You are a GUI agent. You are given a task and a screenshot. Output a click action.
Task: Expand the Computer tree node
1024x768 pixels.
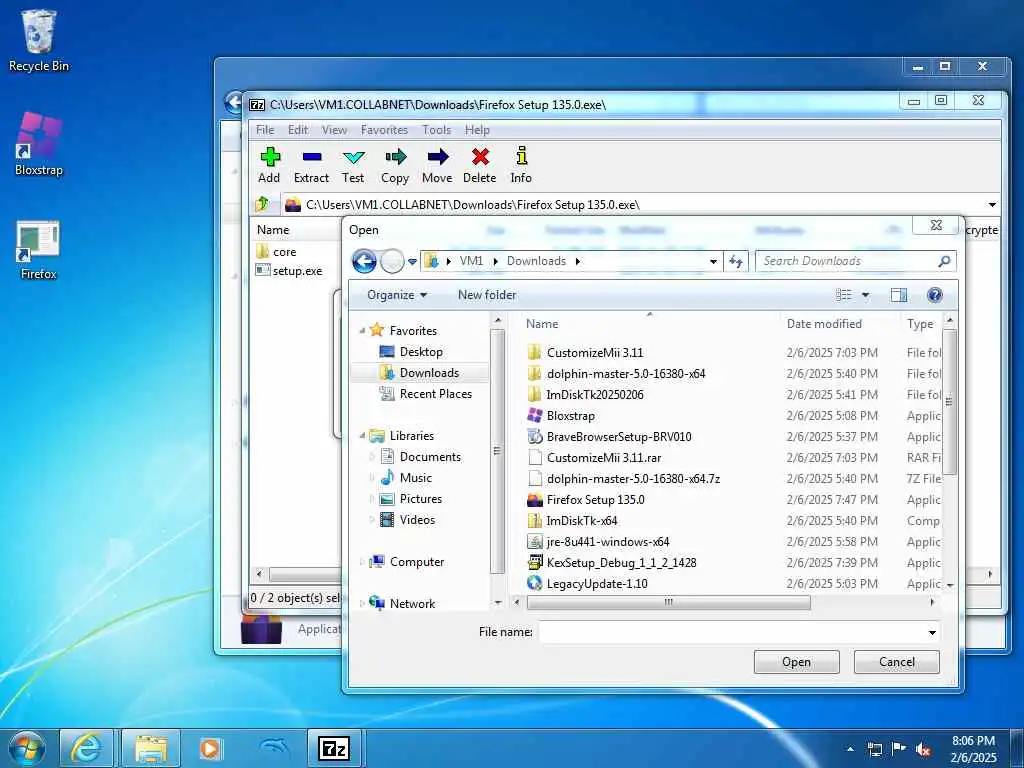(362, 562)
